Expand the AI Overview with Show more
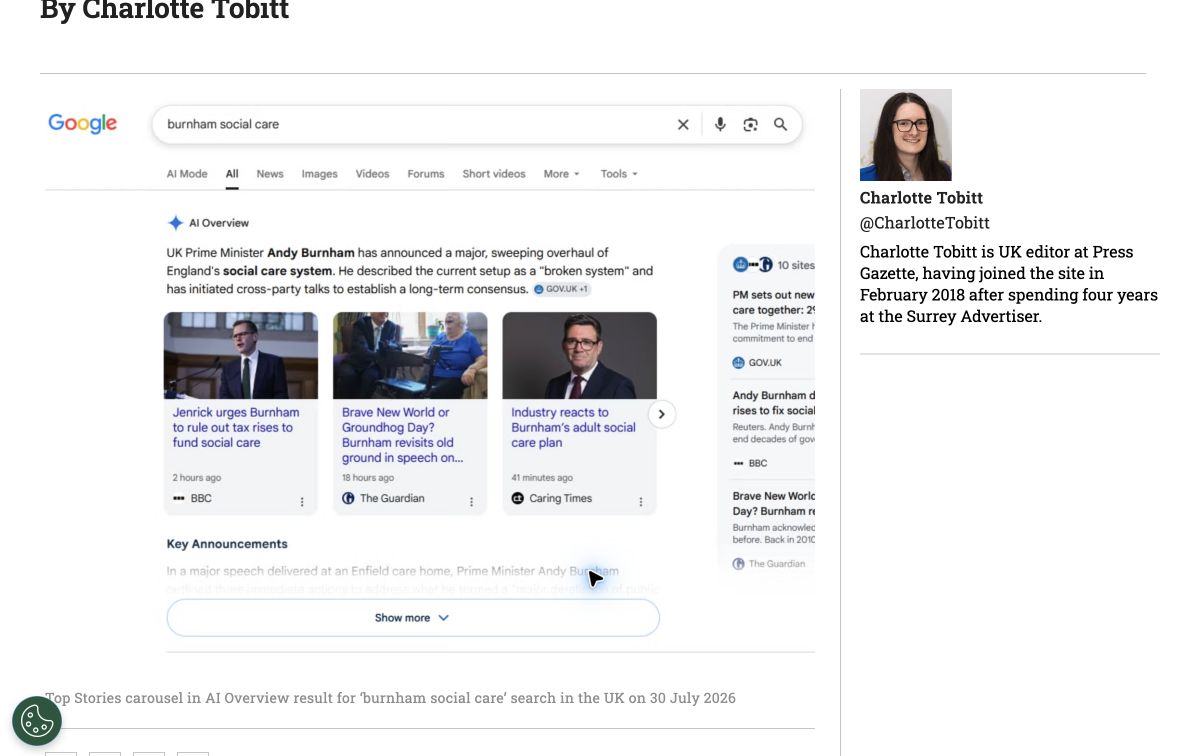The width and height of the screenshot is (1200, 756). coord(413,618)
